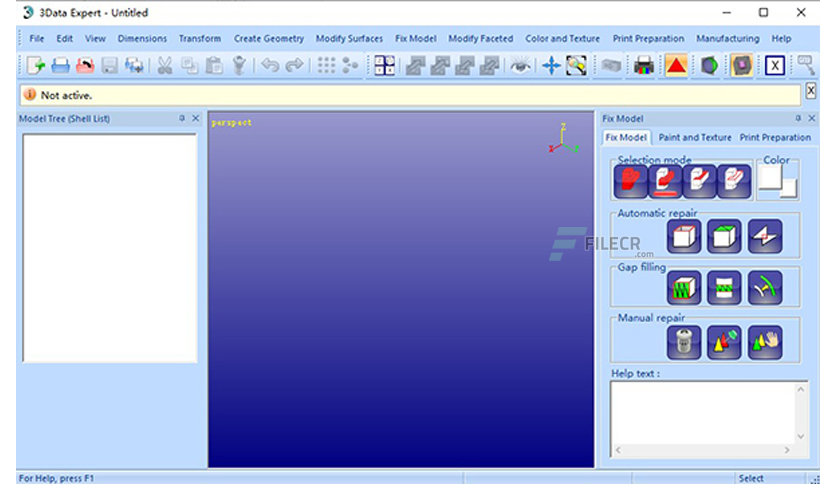Switch to the Paint and Texture tab
Screen dimensions: 836x484
click(x=695, y=138)
